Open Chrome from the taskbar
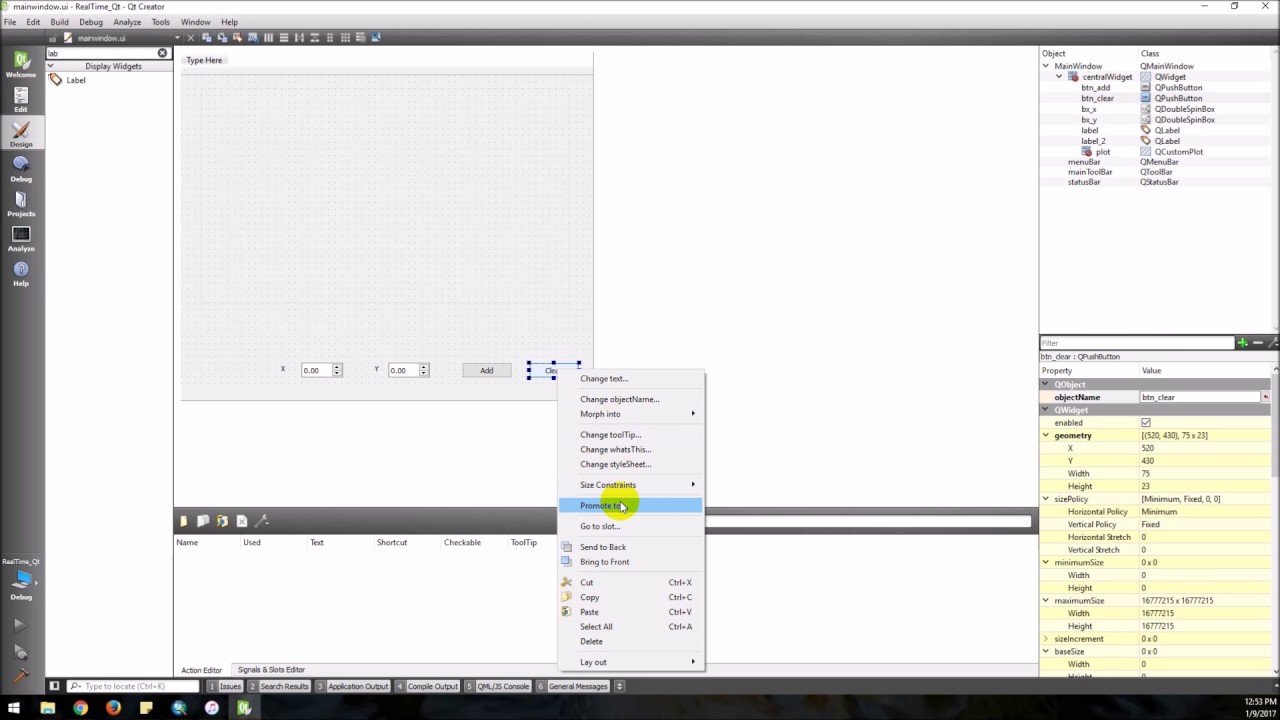Viewport: 1280px width, 720px height. 80,708
